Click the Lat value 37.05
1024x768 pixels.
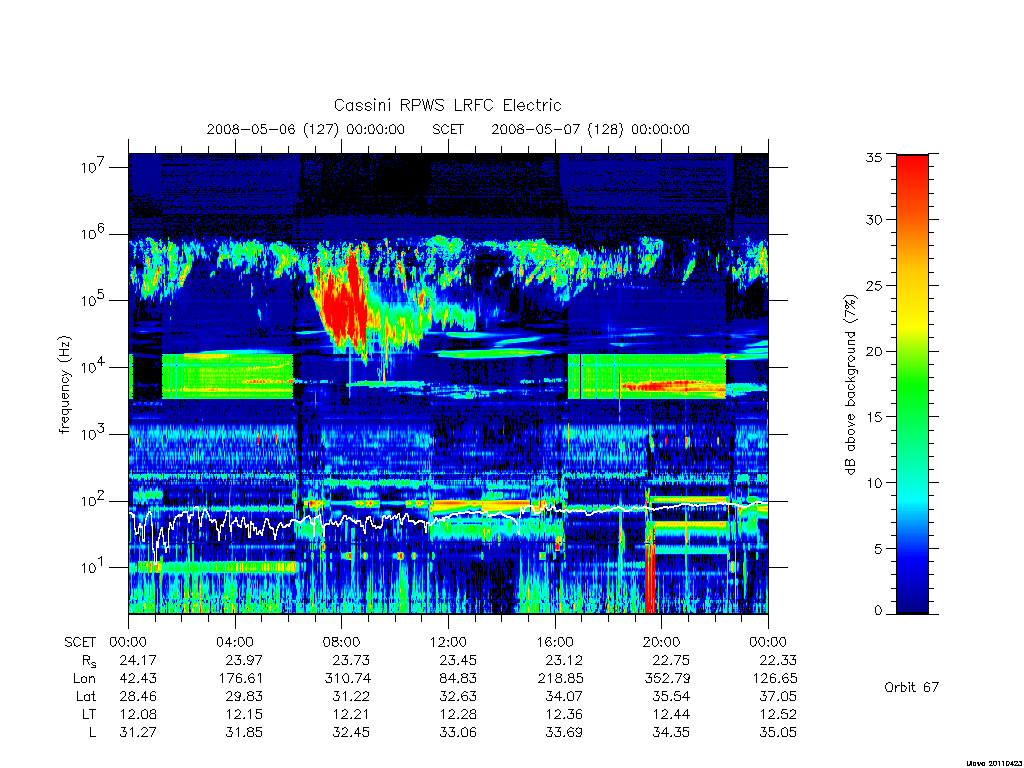point(778,696)
